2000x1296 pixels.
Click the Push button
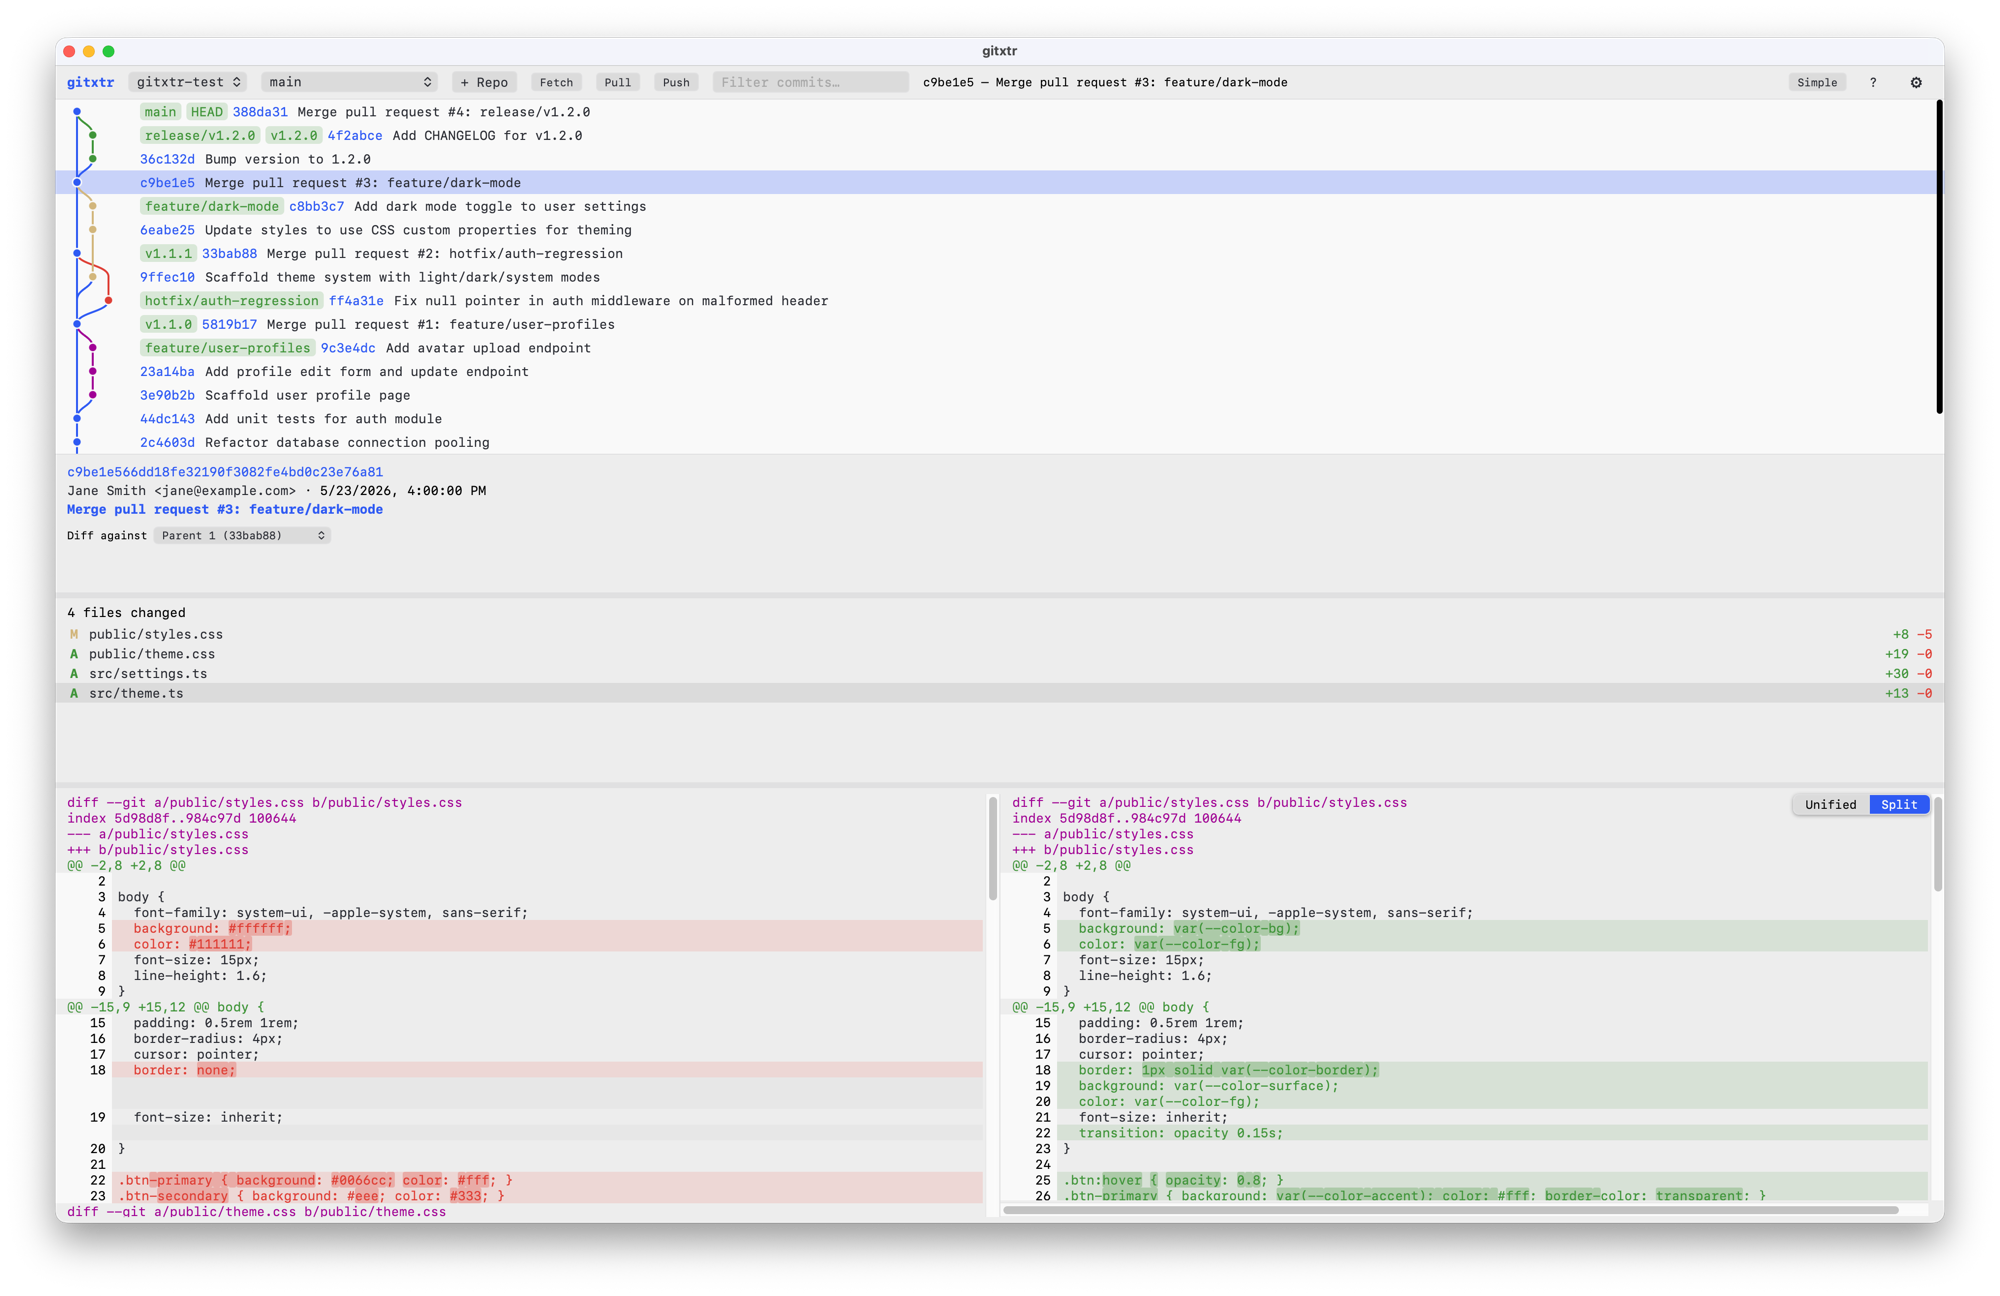point(675,83)
